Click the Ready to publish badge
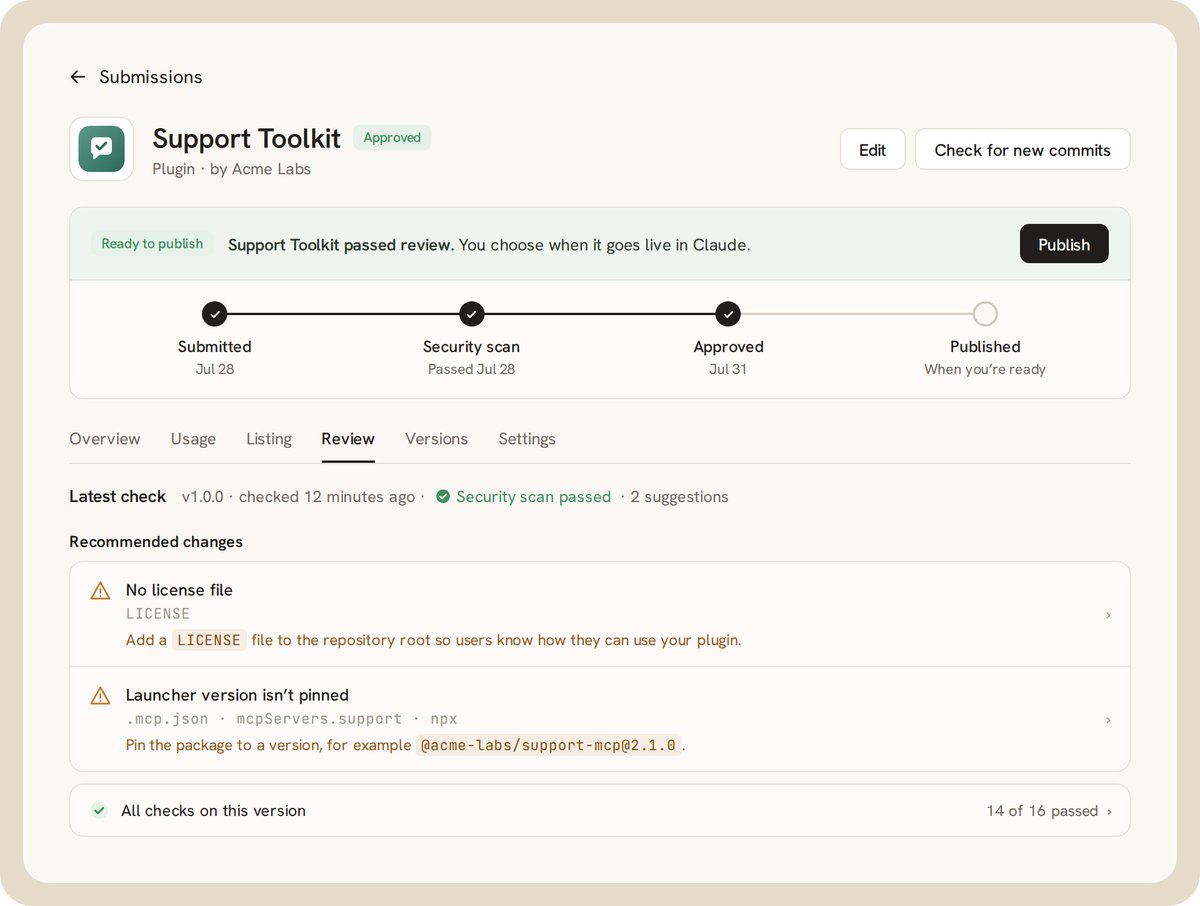 point(152,244)
